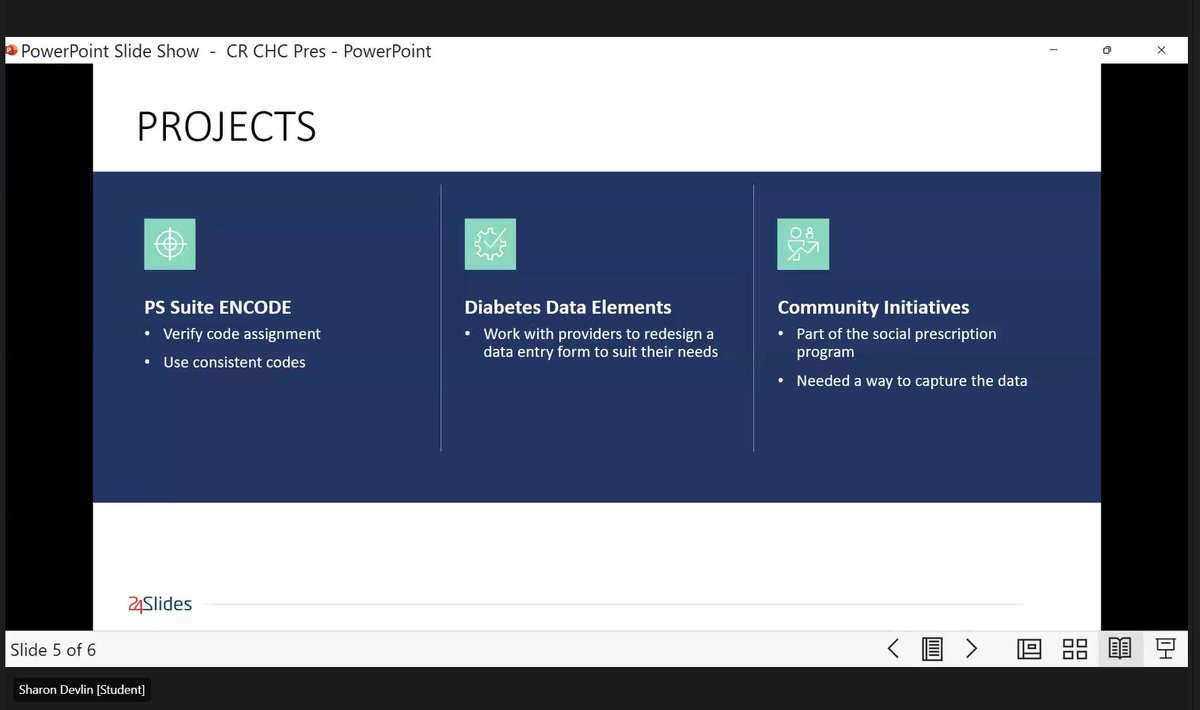Advance to next slide arrow
This screenshot has height=710, width=1200.
pos(971,649)
